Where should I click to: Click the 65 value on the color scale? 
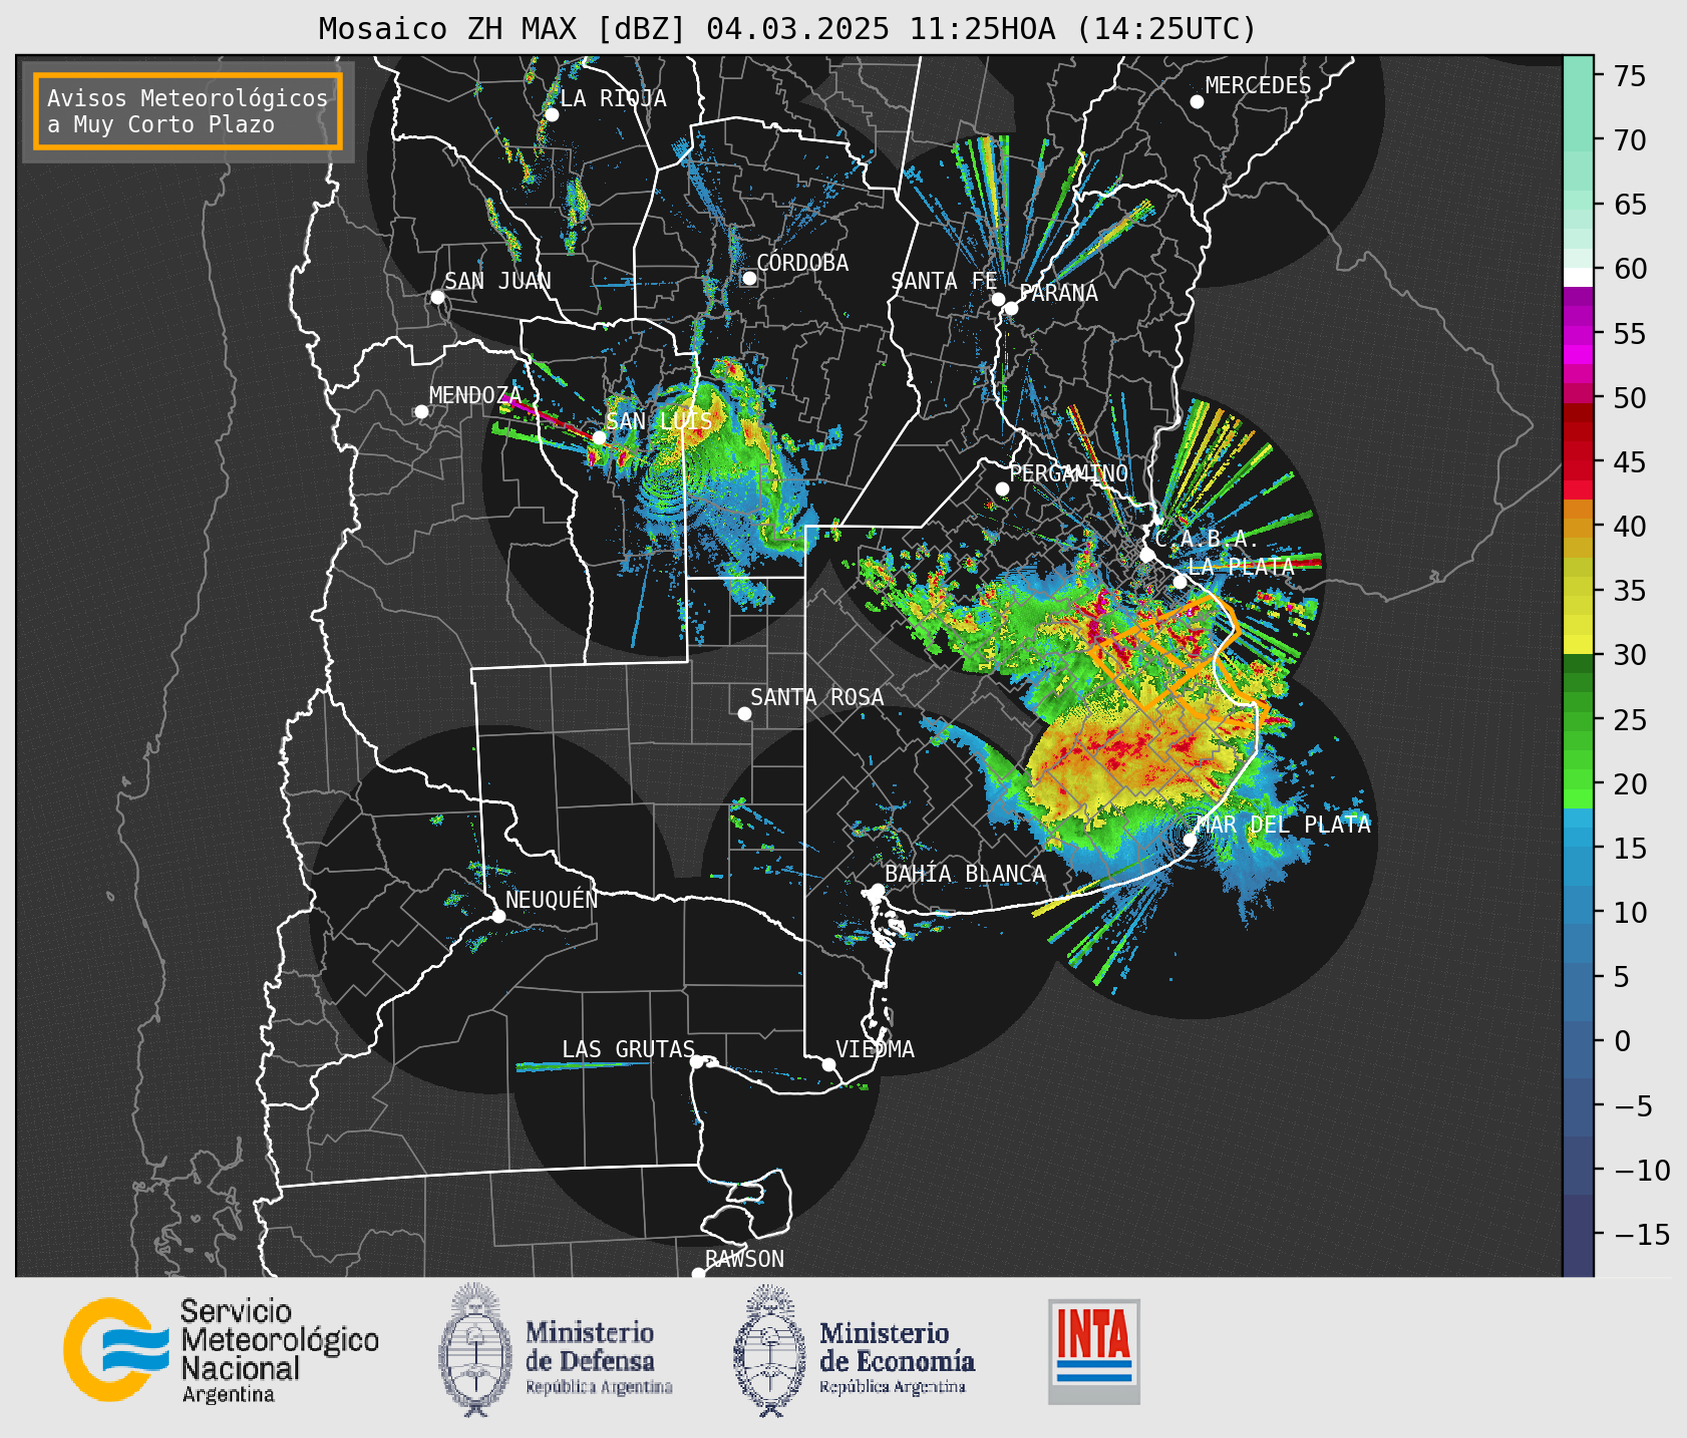coord(1630,205)
